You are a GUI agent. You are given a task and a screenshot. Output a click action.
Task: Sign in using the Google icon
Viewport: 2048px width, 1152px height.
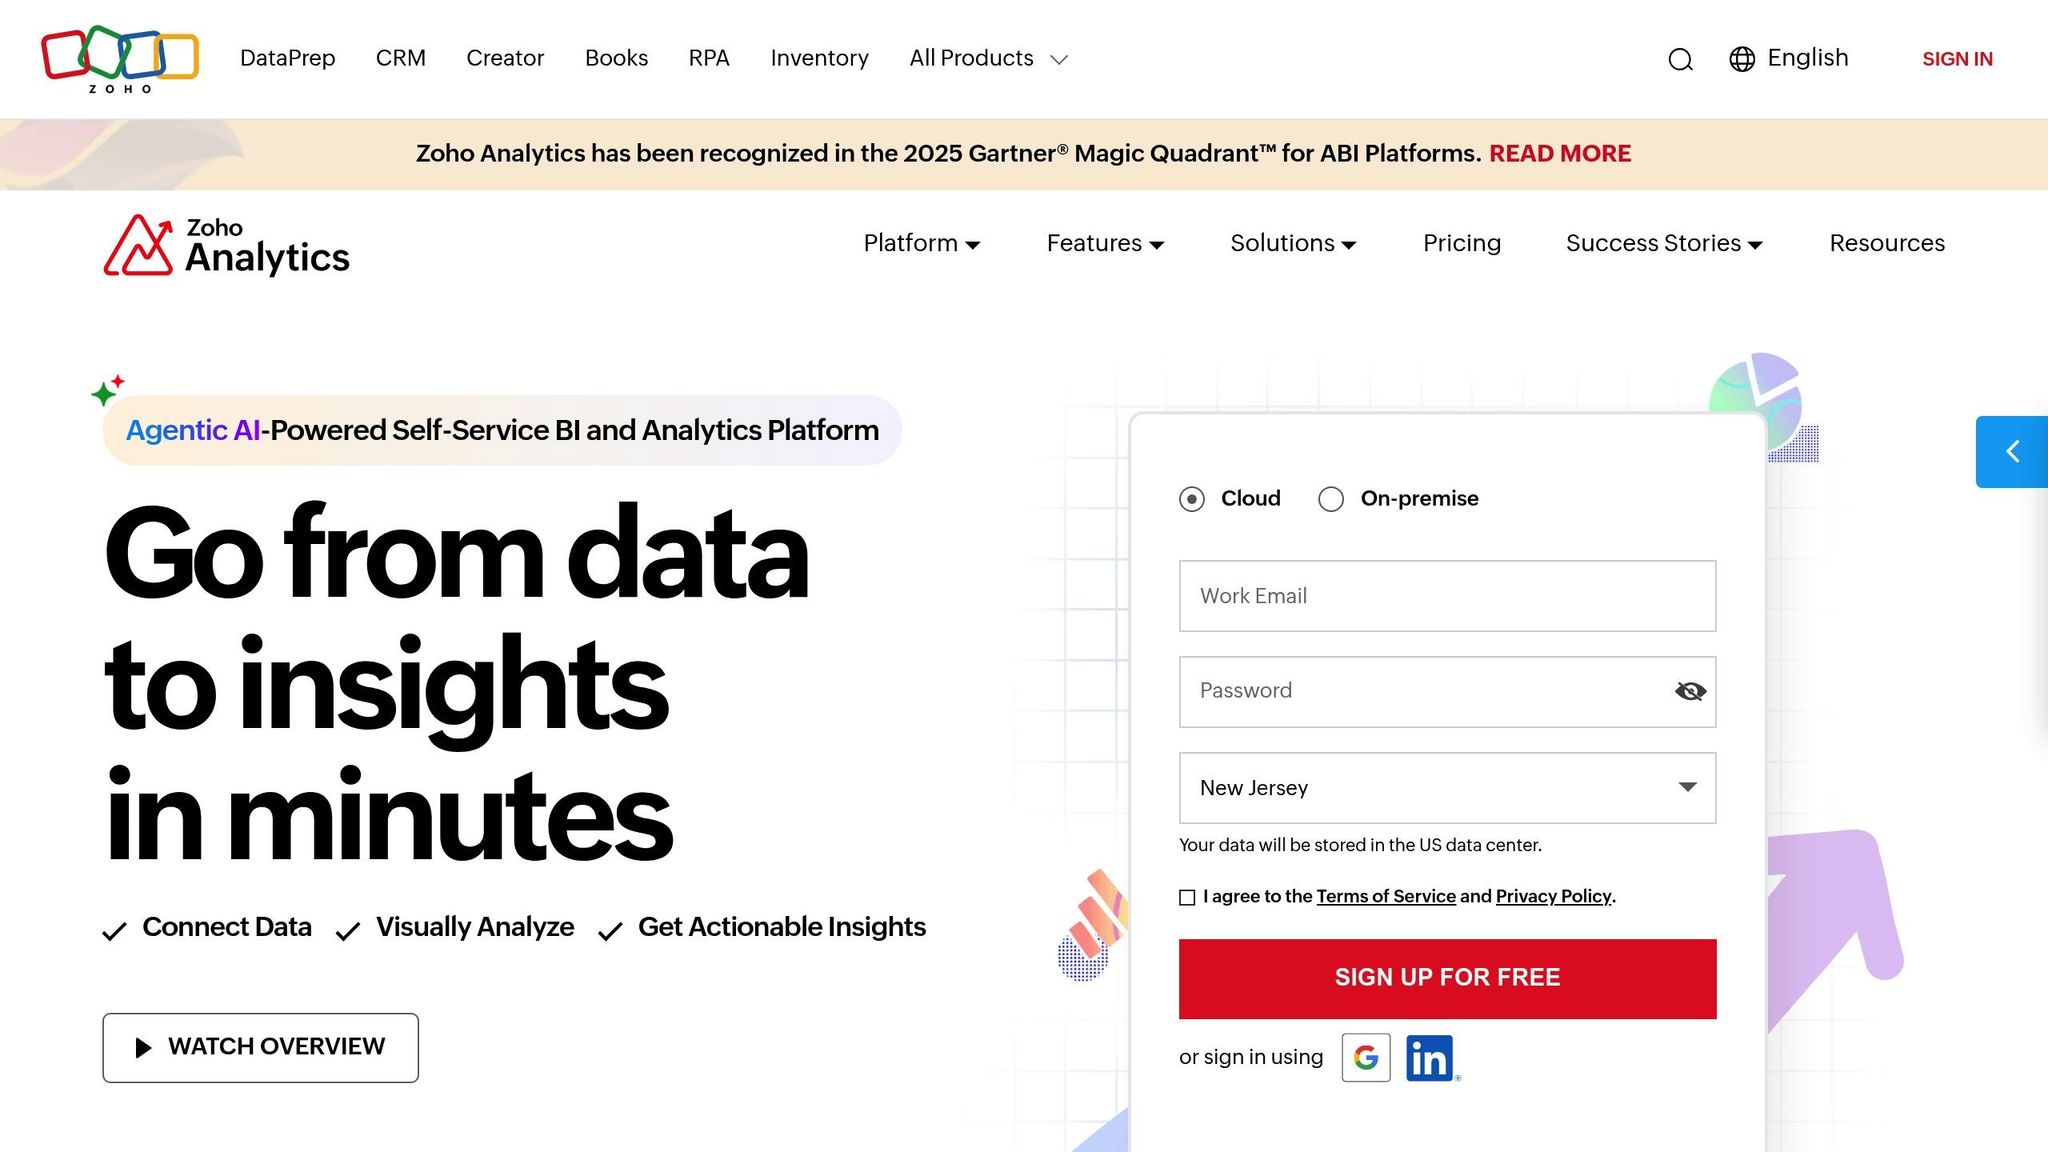pos(1366,1057)
